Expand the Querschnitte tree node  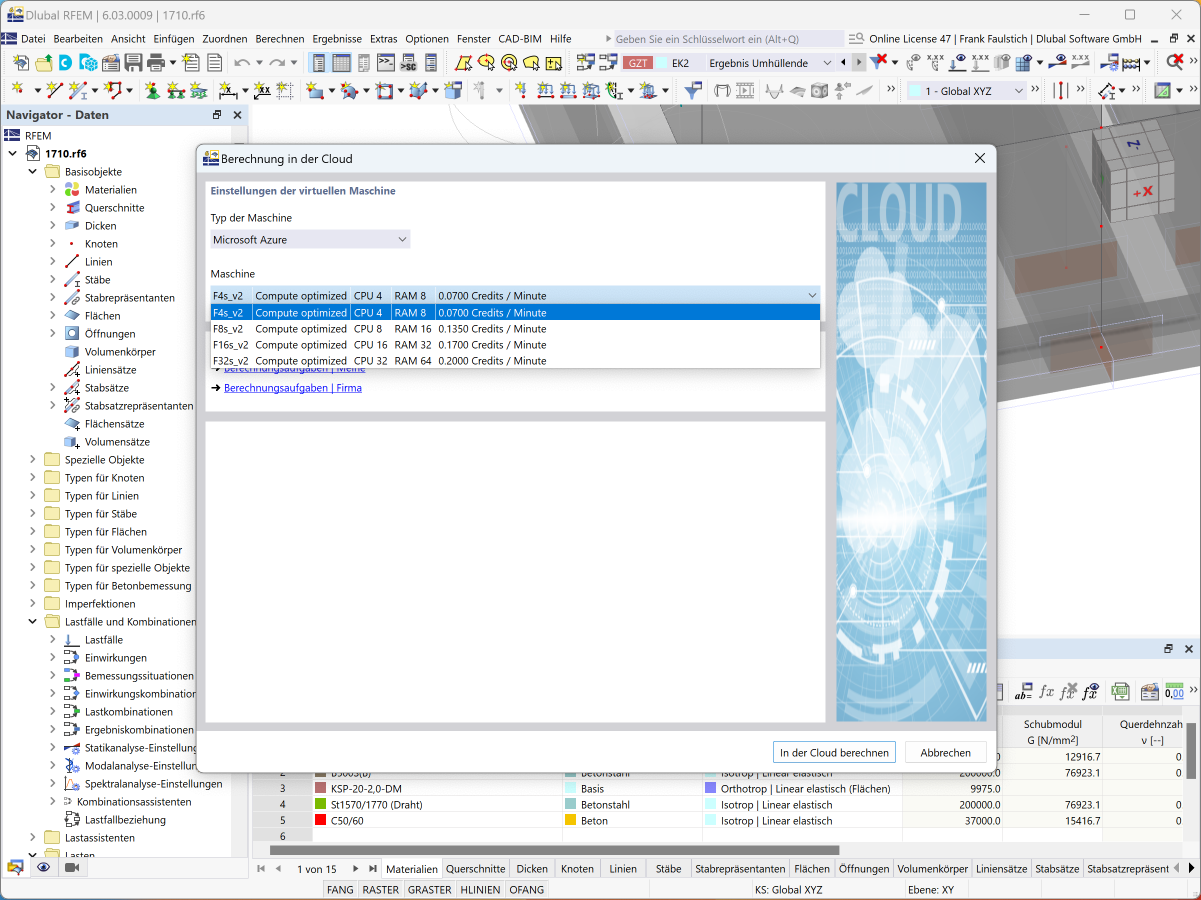pos(53,207)
